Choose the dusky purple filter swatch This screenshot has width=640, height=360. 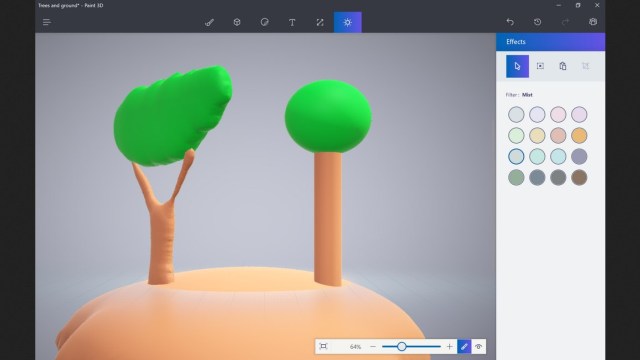coord(579,156)
